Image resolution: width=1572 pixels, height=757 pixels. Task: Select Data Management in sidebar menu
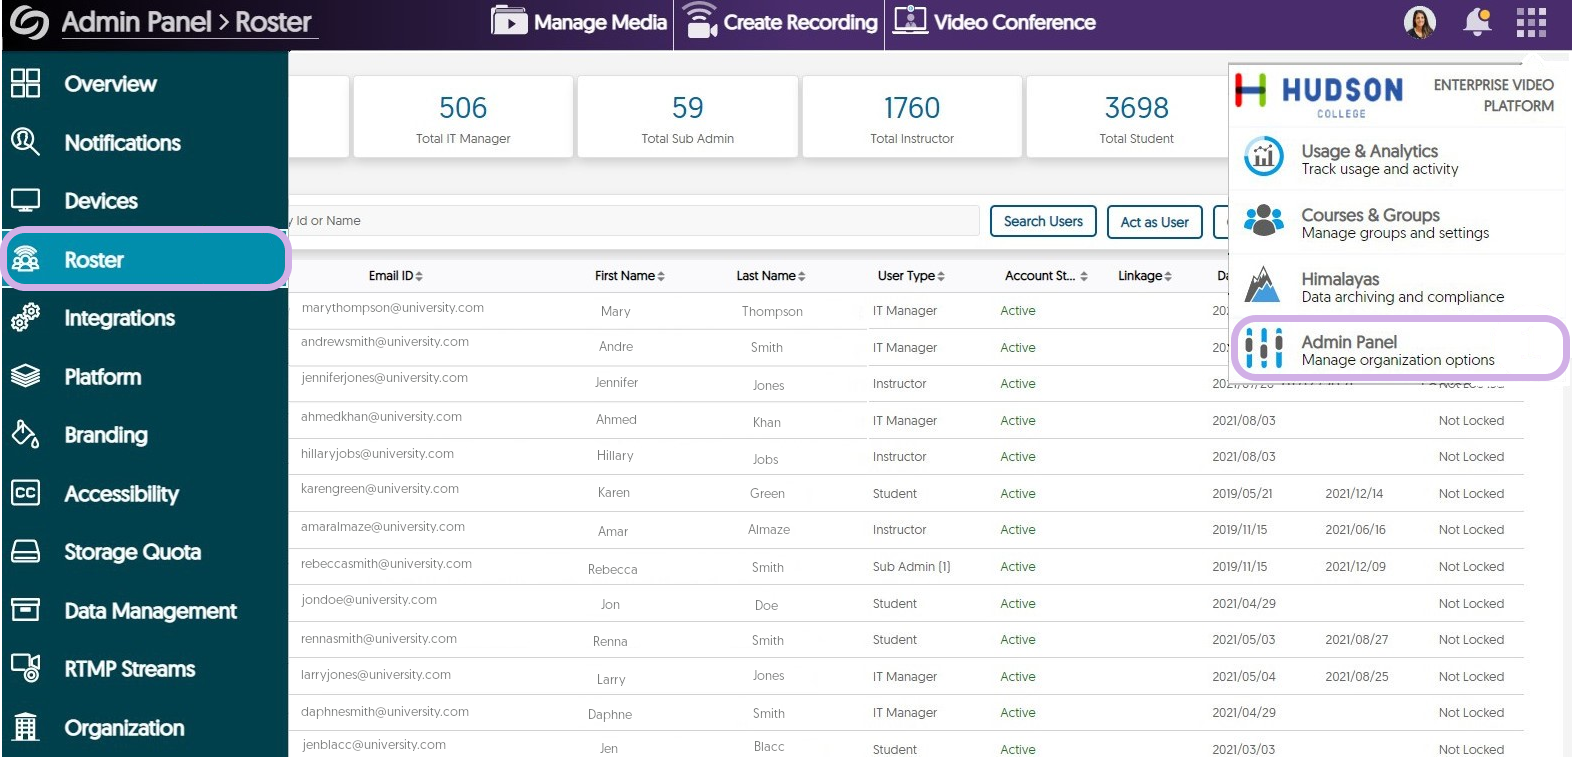coord(150,611)
